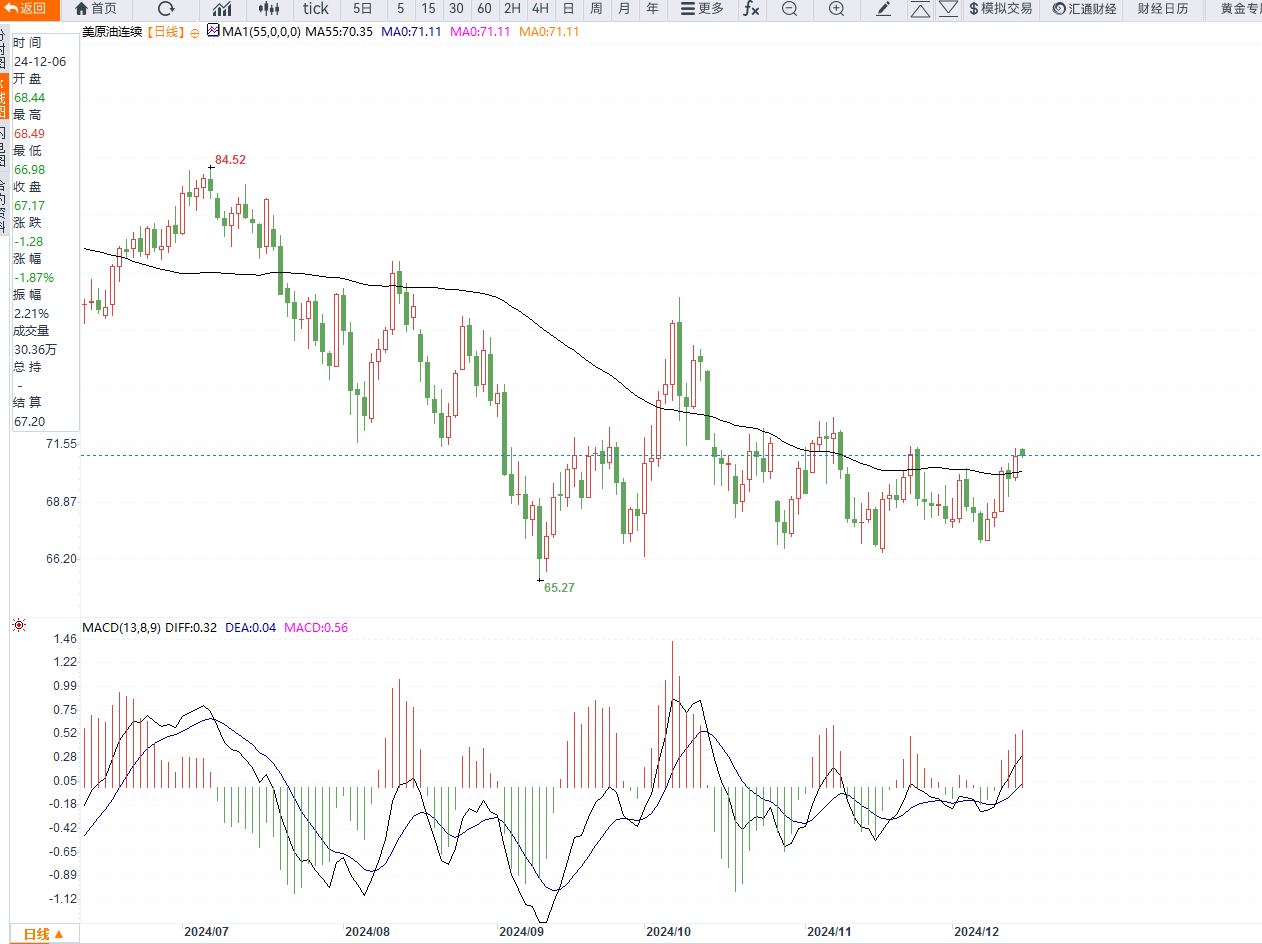Click the refresh icon in the toolbar

[x=166, y=9]
